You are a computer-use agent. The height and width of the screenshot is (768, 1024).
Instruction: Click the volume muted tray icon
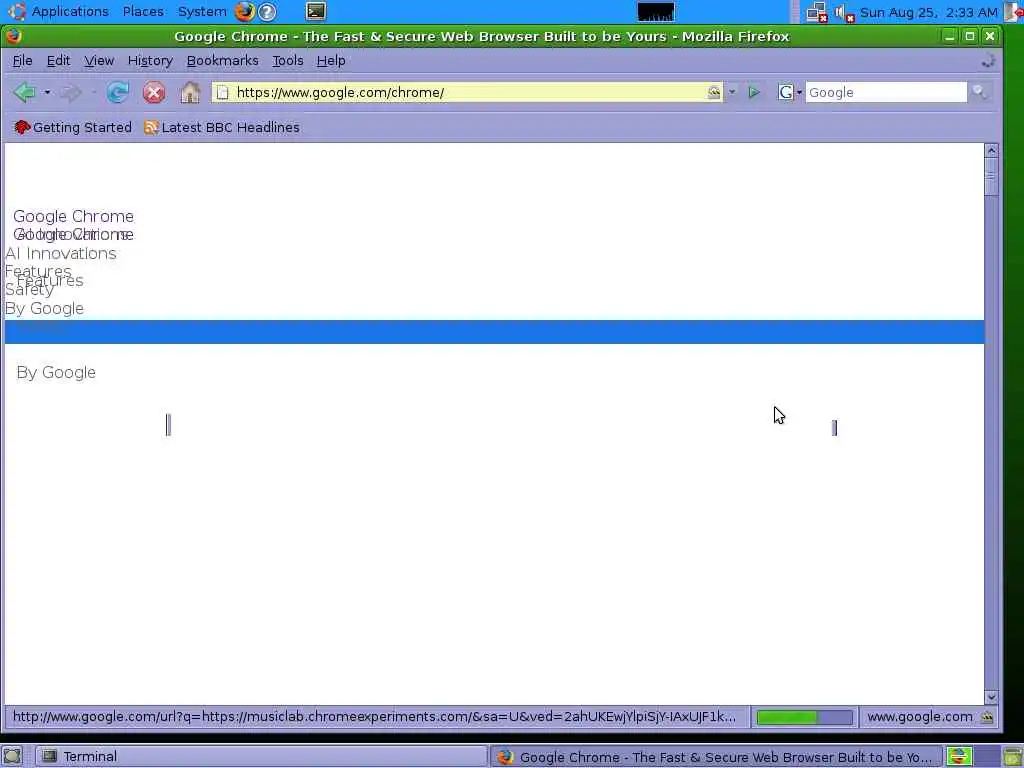[844, 12]
